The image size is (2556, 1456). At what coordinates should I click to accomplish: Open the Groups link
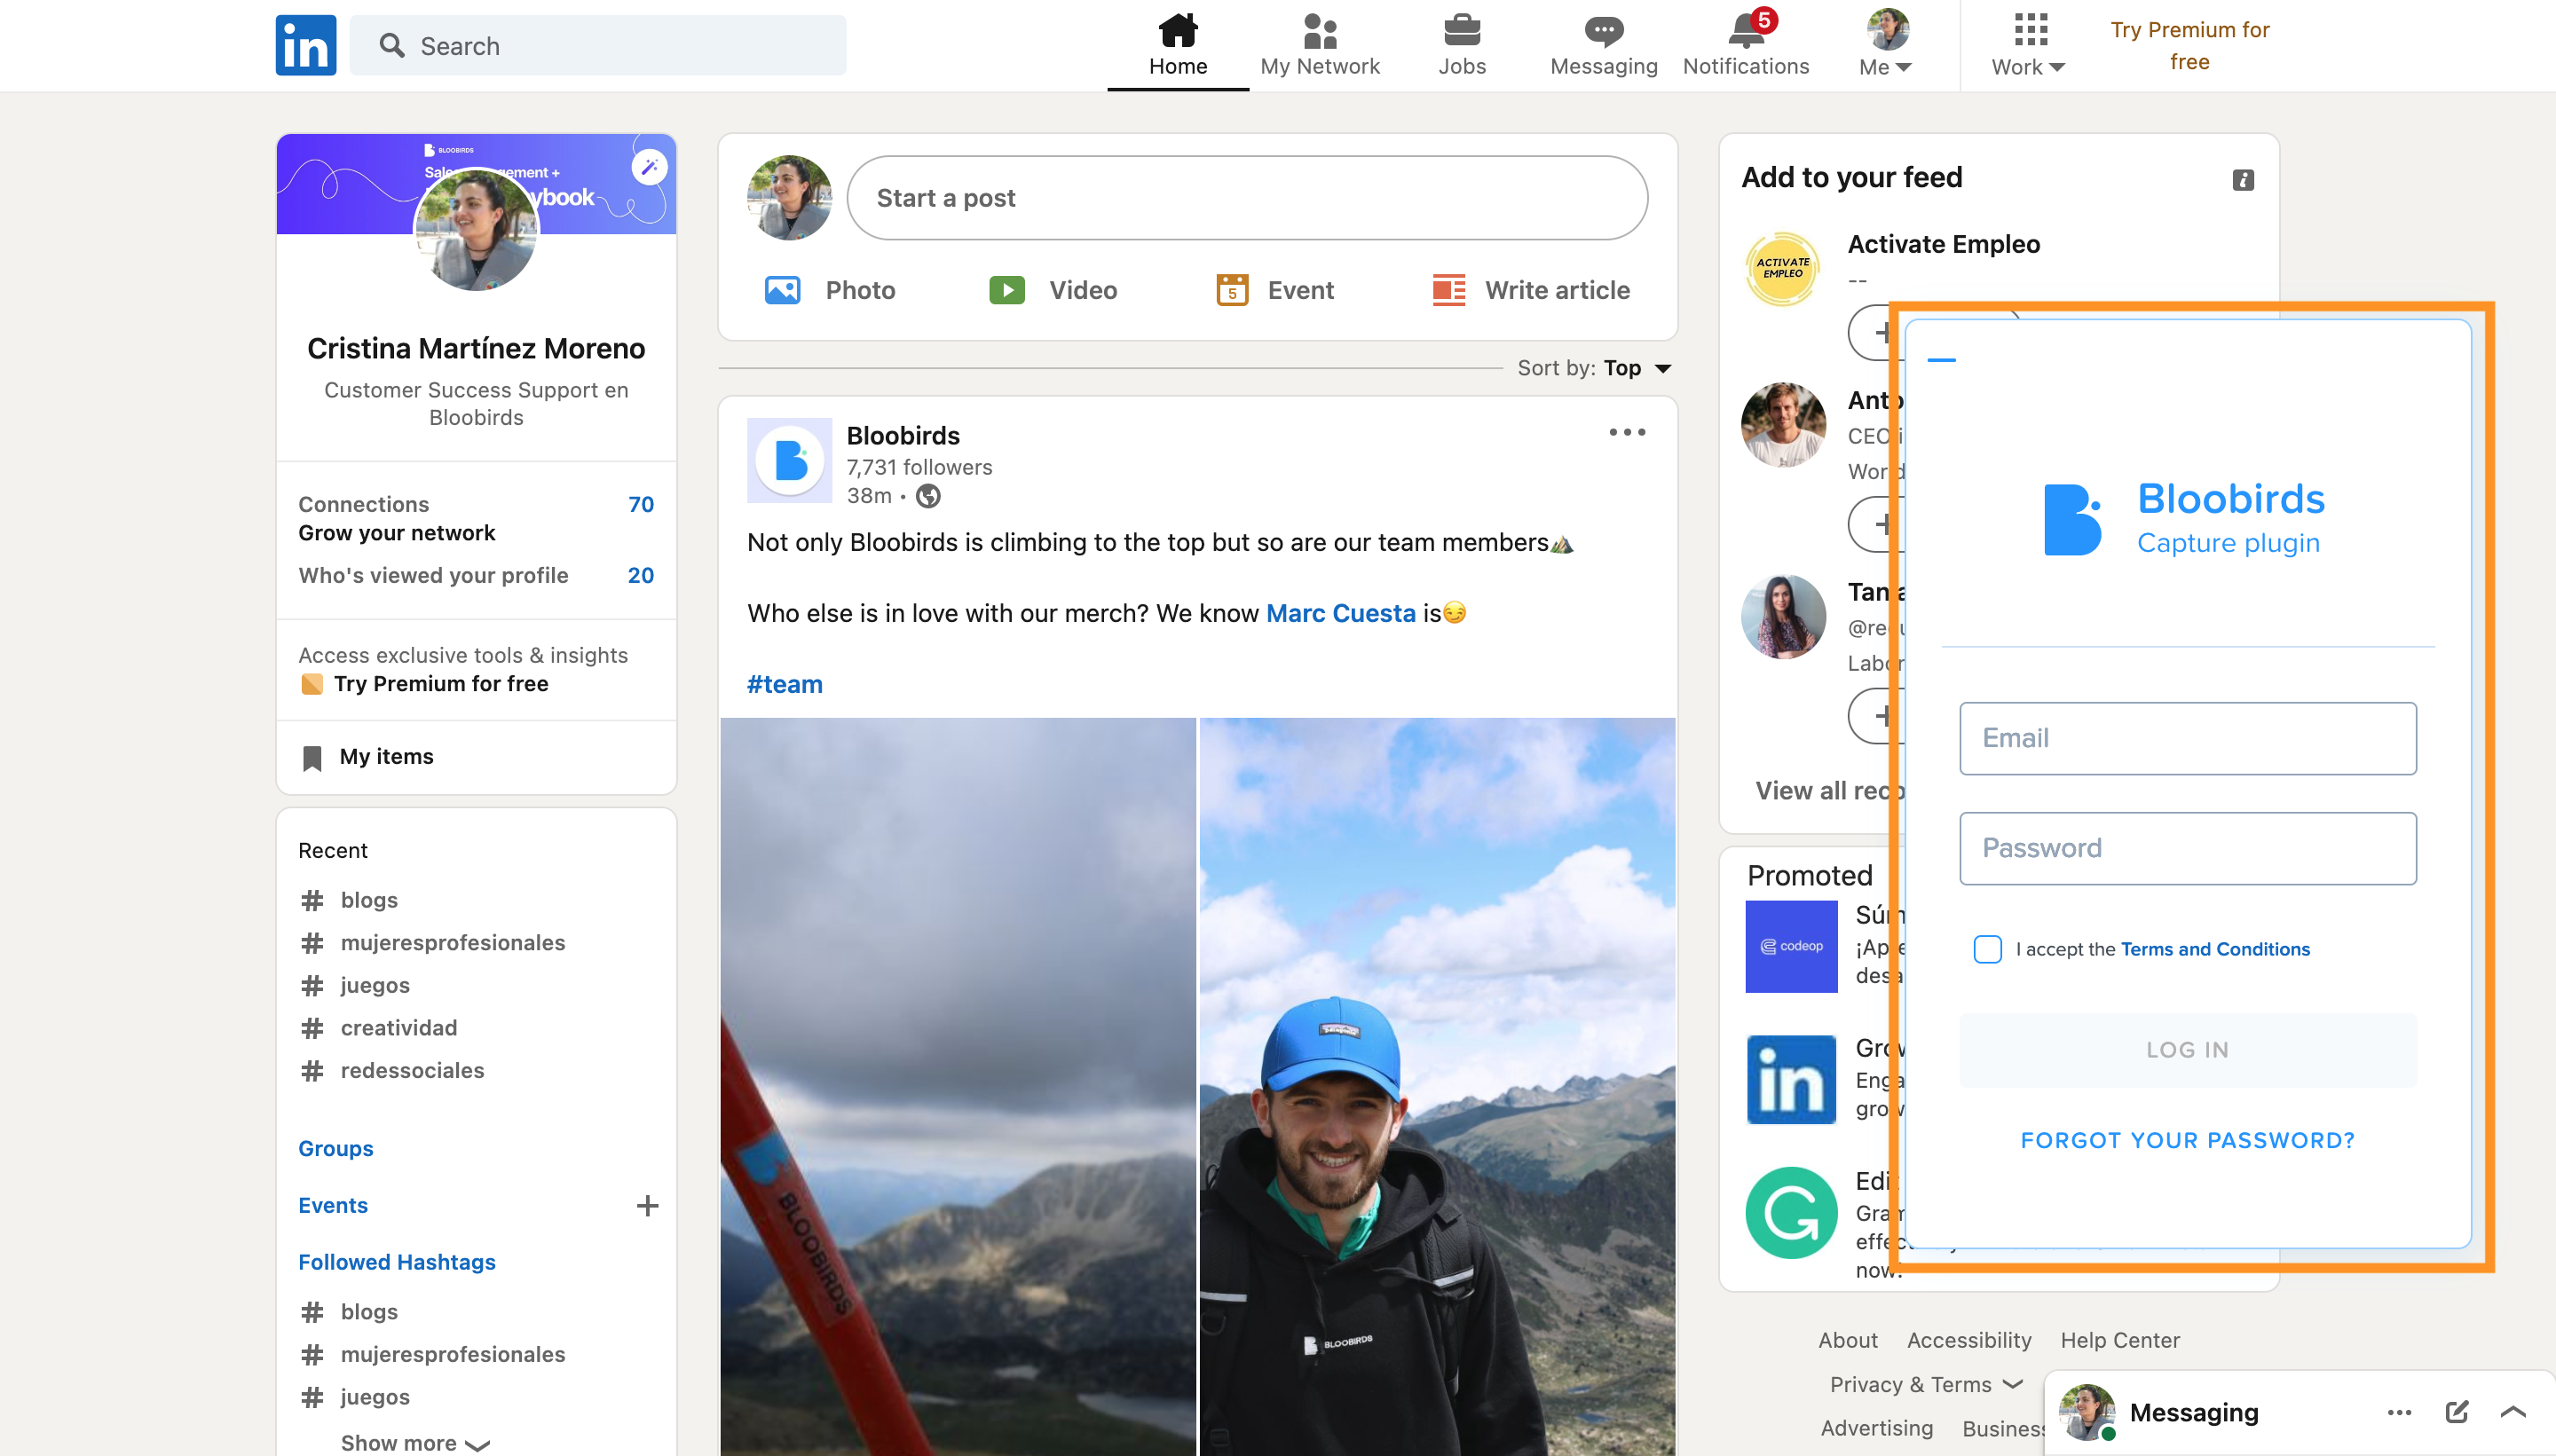tap(335, 1148)
